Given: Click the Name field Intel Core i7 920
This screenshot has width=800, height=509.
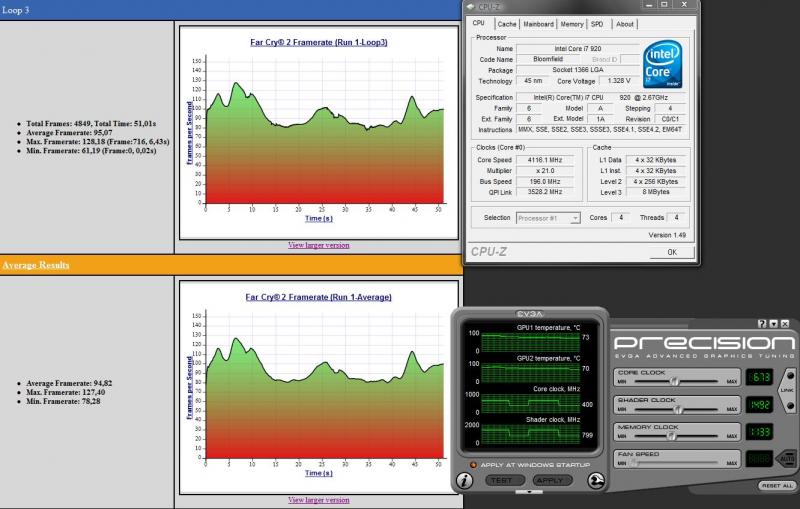Looking at the screenshot, I should click(x=578, y=49).
